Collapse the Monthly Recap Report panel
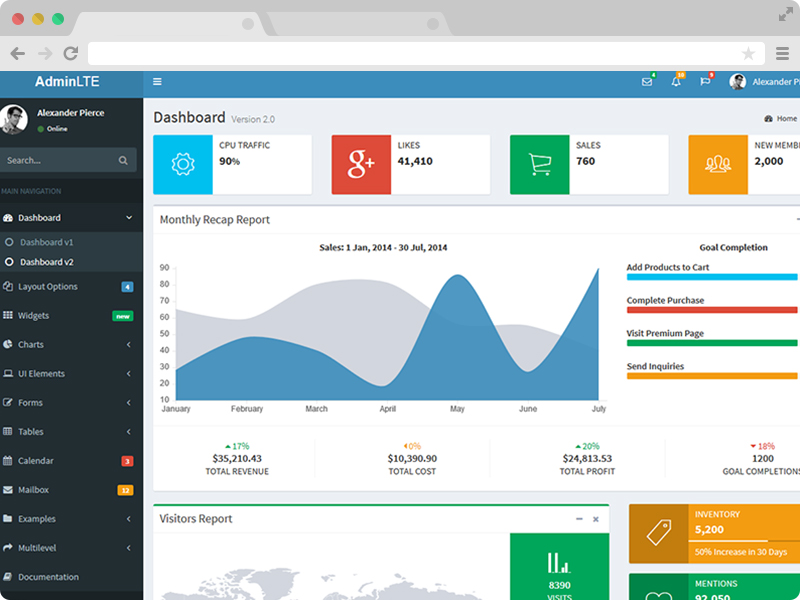The height and width of the screenshot is (600, 800). click(x=795, y=219)
